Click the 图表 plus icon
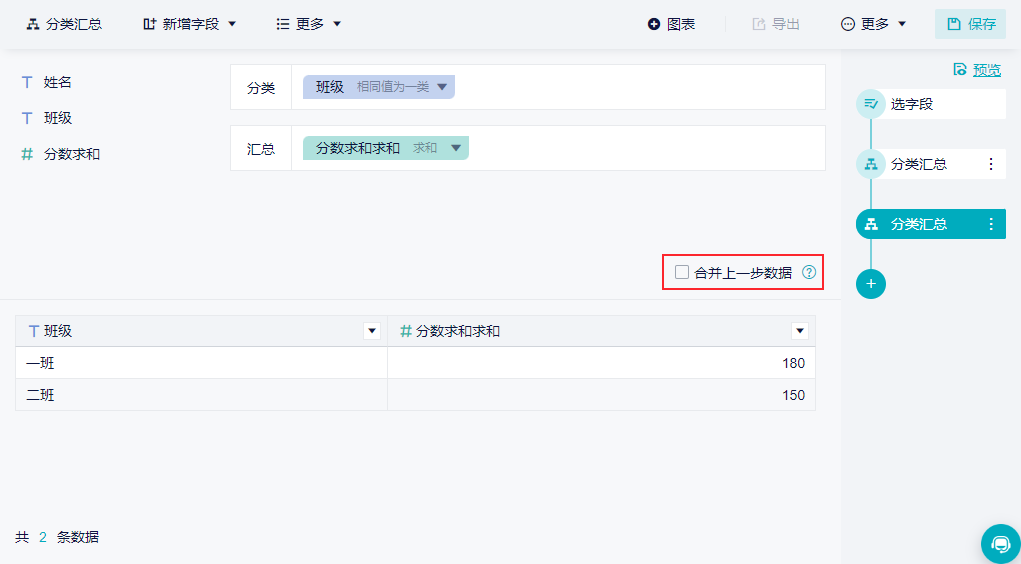 (654, 24)
